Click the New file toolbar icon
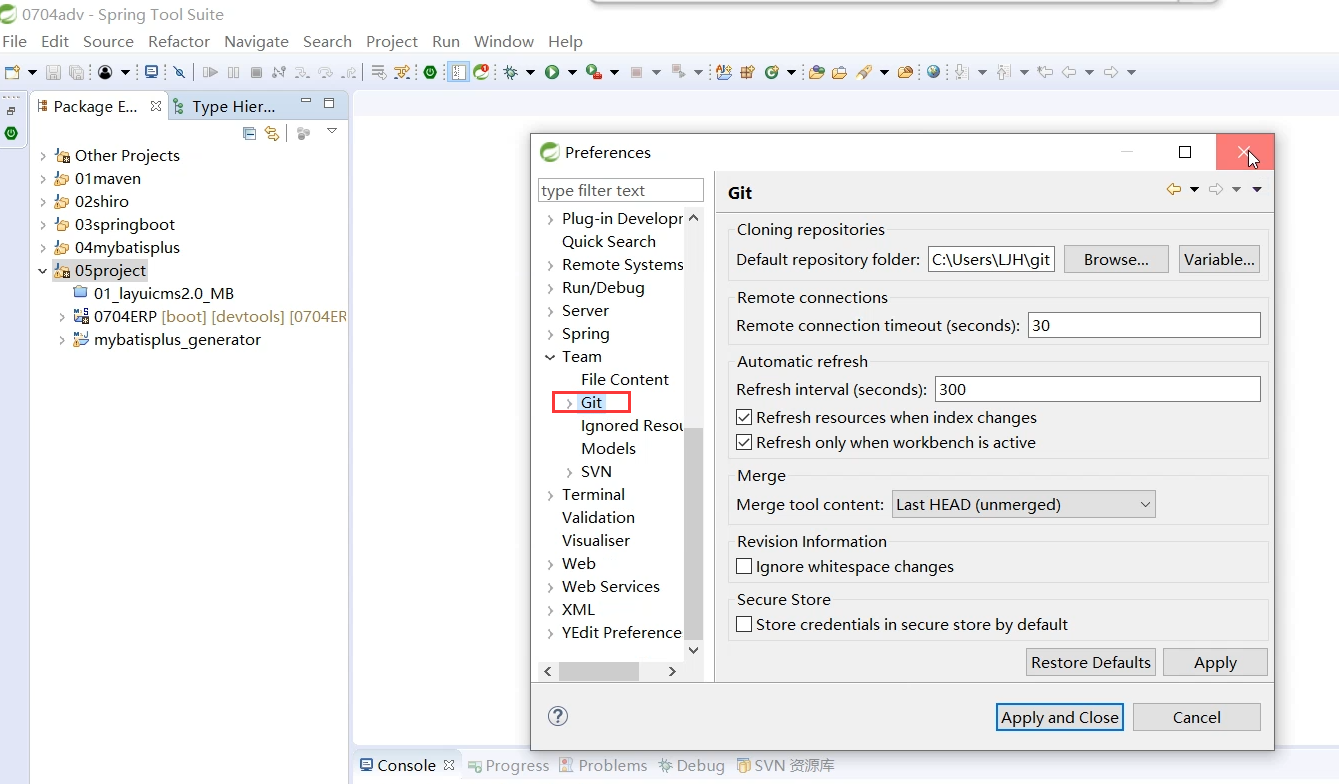Screen dimensions: 1339x784 tap(12, 72)
